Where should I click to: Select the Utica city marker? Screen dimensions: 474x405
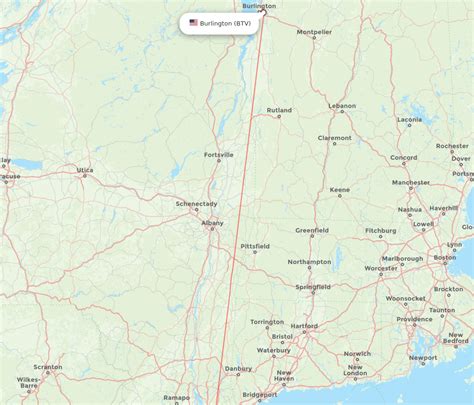85,176
